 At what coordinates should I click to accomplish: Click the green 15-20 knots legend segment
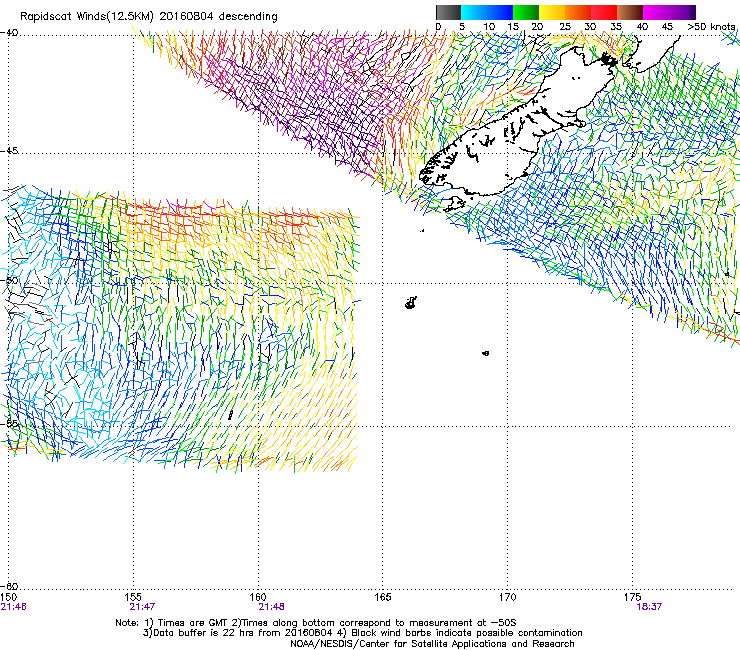pos(526,12)
